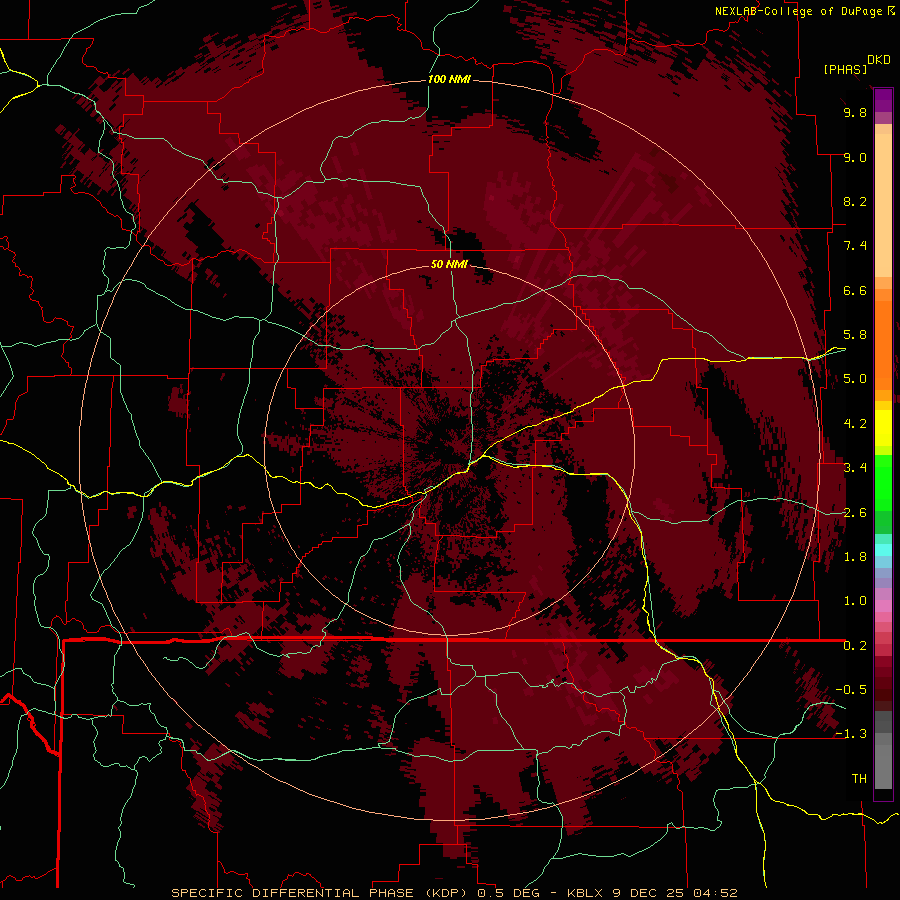Pick the bright yellow color bar segment

tap(883, 428)
